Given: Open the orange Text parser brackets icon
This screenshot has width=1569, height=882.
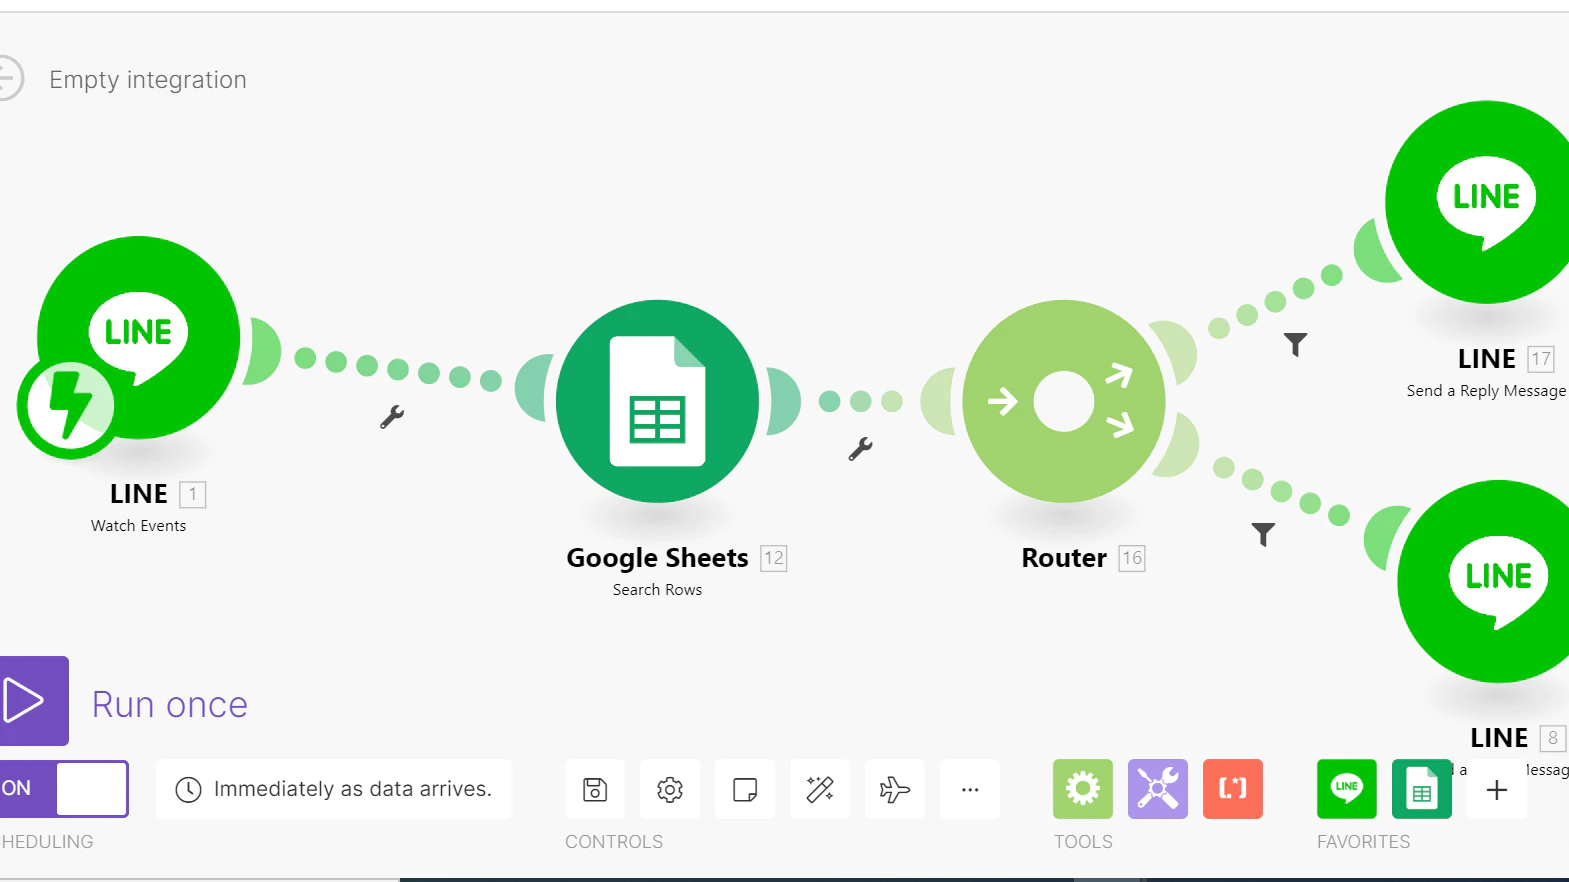Looking at the screenshot, I should coord(1233,789).
